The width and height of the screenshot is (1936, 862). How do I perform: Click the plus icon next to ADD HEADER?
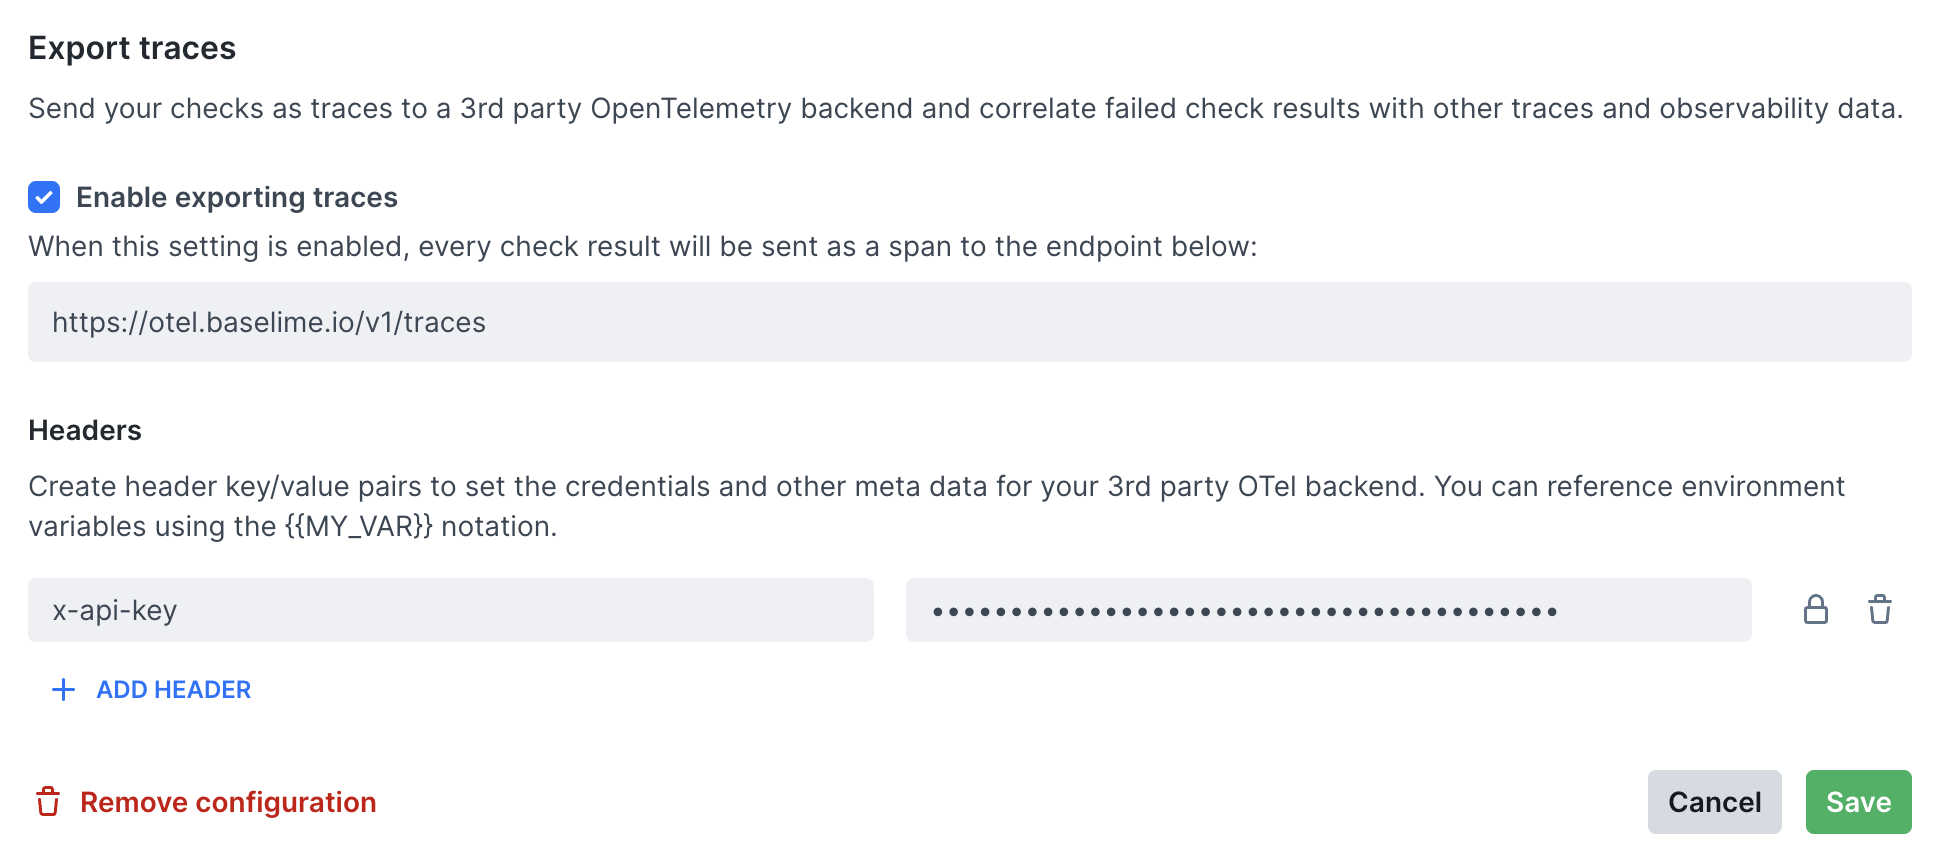(x=62, y=689)
